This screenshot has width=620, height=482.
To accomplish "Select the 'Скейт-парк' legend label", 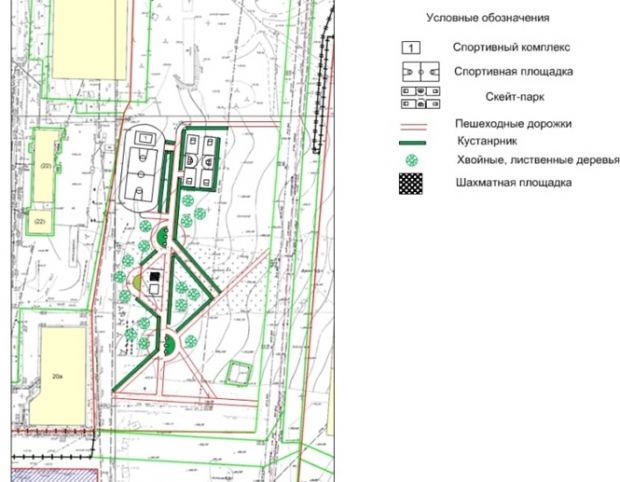I will point(507,97).
